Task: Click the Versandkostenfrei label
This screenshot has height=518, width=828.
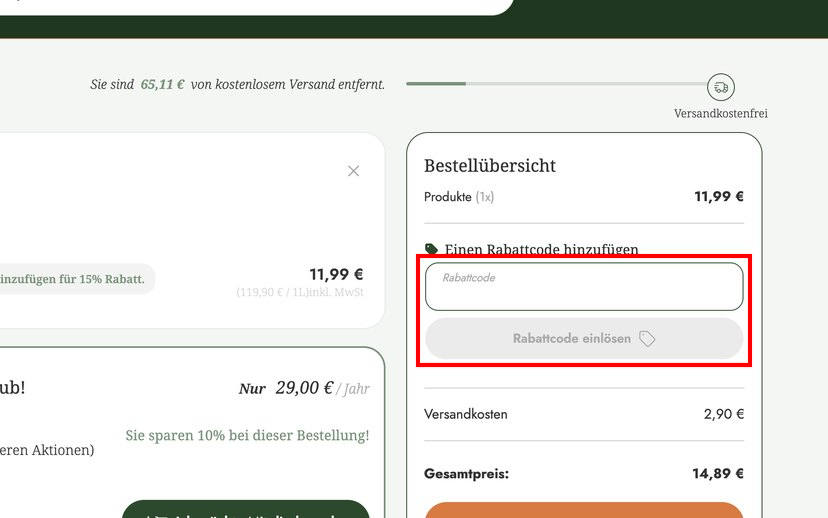Action: pyautogui.click(x=721, y=114)
